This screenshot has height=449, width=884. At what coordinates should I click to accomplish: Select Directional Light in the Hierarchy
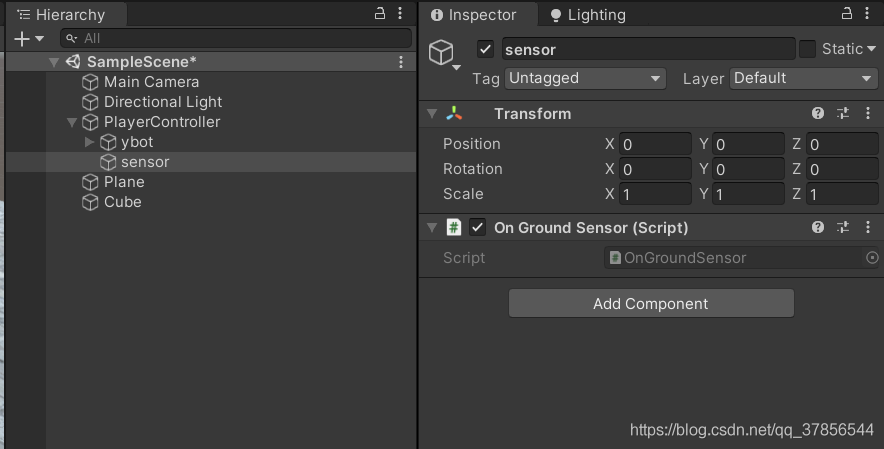[x=162, y=102]
